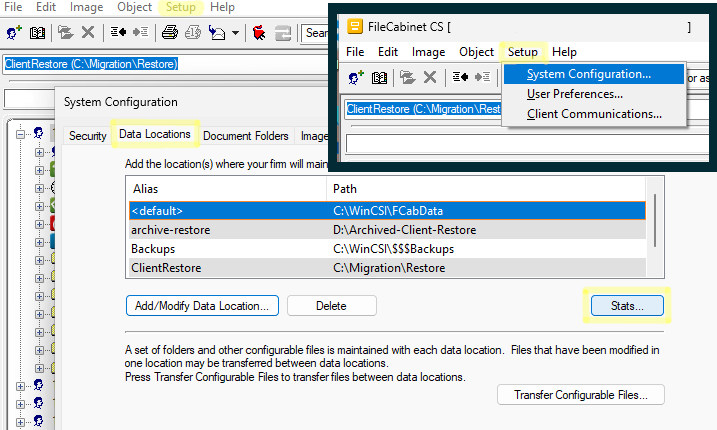Click the send envelope icon in the main toolbar
The width and height of the screenshot is (717, 430).
pyautogui.click(x=217, y=32)
